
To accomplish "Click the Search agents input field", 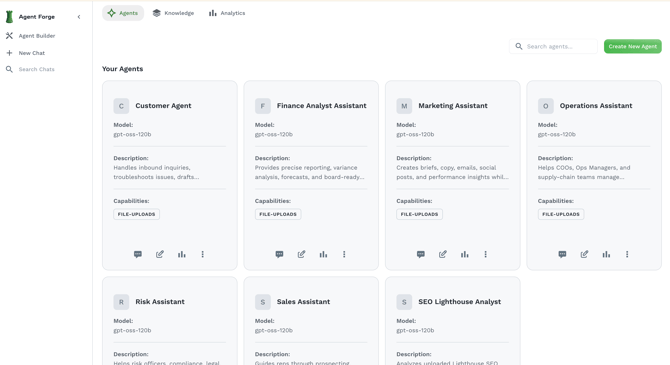I will (x=553, y=46).
